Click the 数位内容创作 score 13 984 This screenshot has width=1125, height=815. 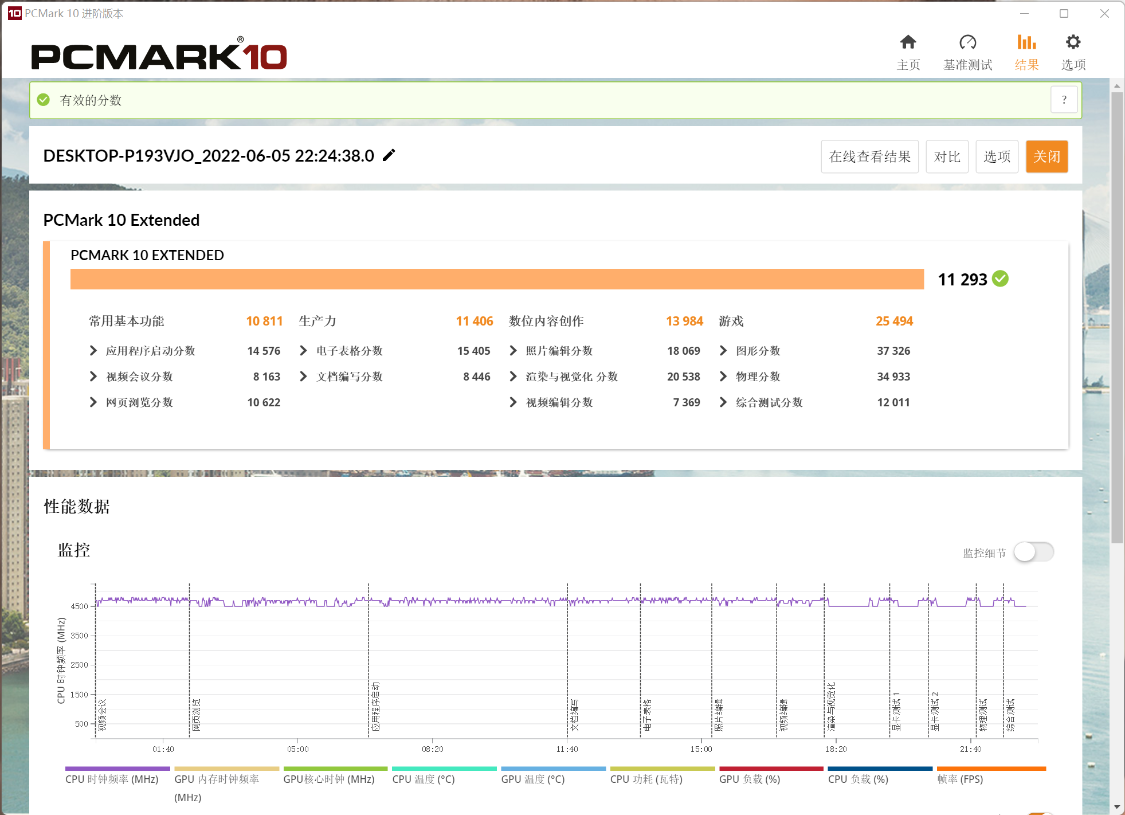(x=684, y=321)
